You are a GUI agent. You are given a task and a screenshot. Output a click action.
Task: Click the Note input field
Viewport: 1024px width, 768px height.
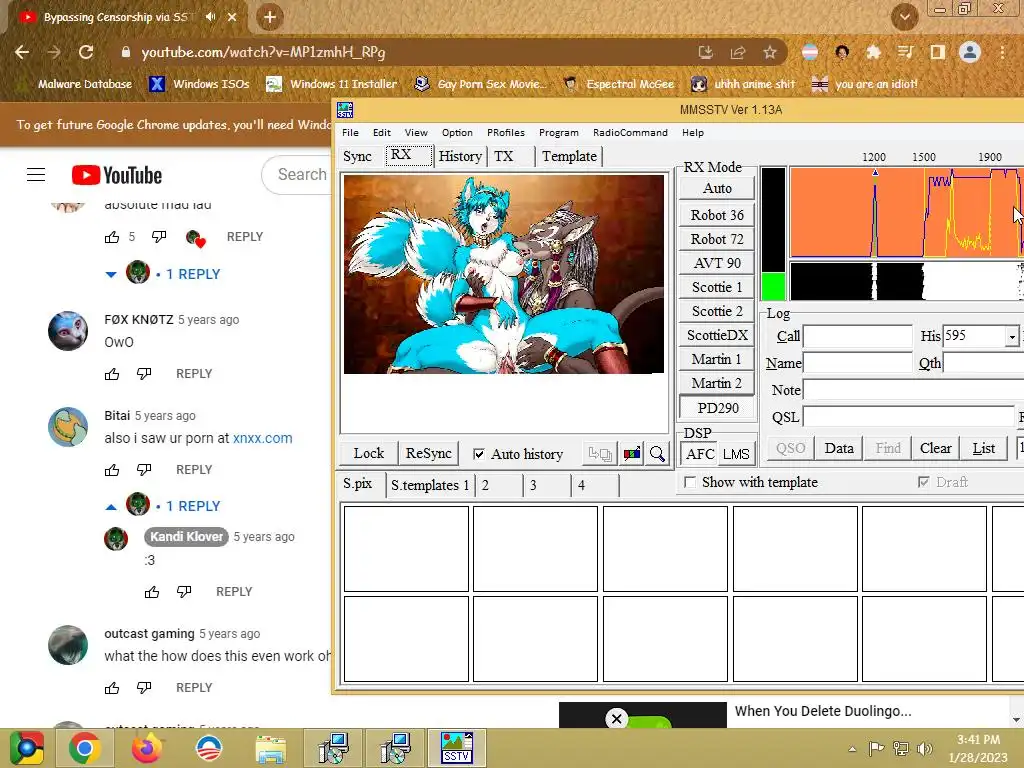(x=913, y=390)
